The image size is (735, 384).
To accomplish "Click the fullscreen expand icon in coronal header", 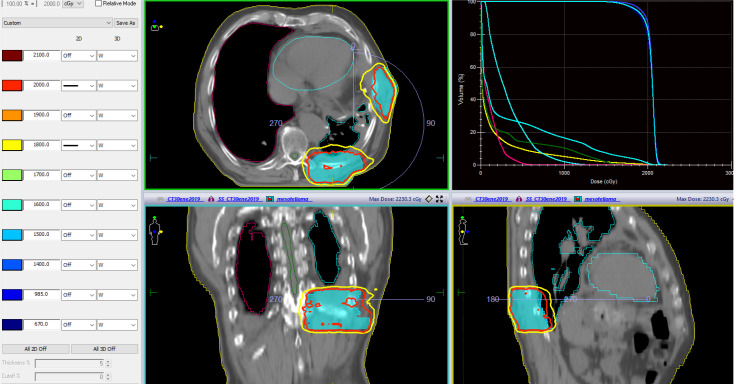I will click(439, 199).
